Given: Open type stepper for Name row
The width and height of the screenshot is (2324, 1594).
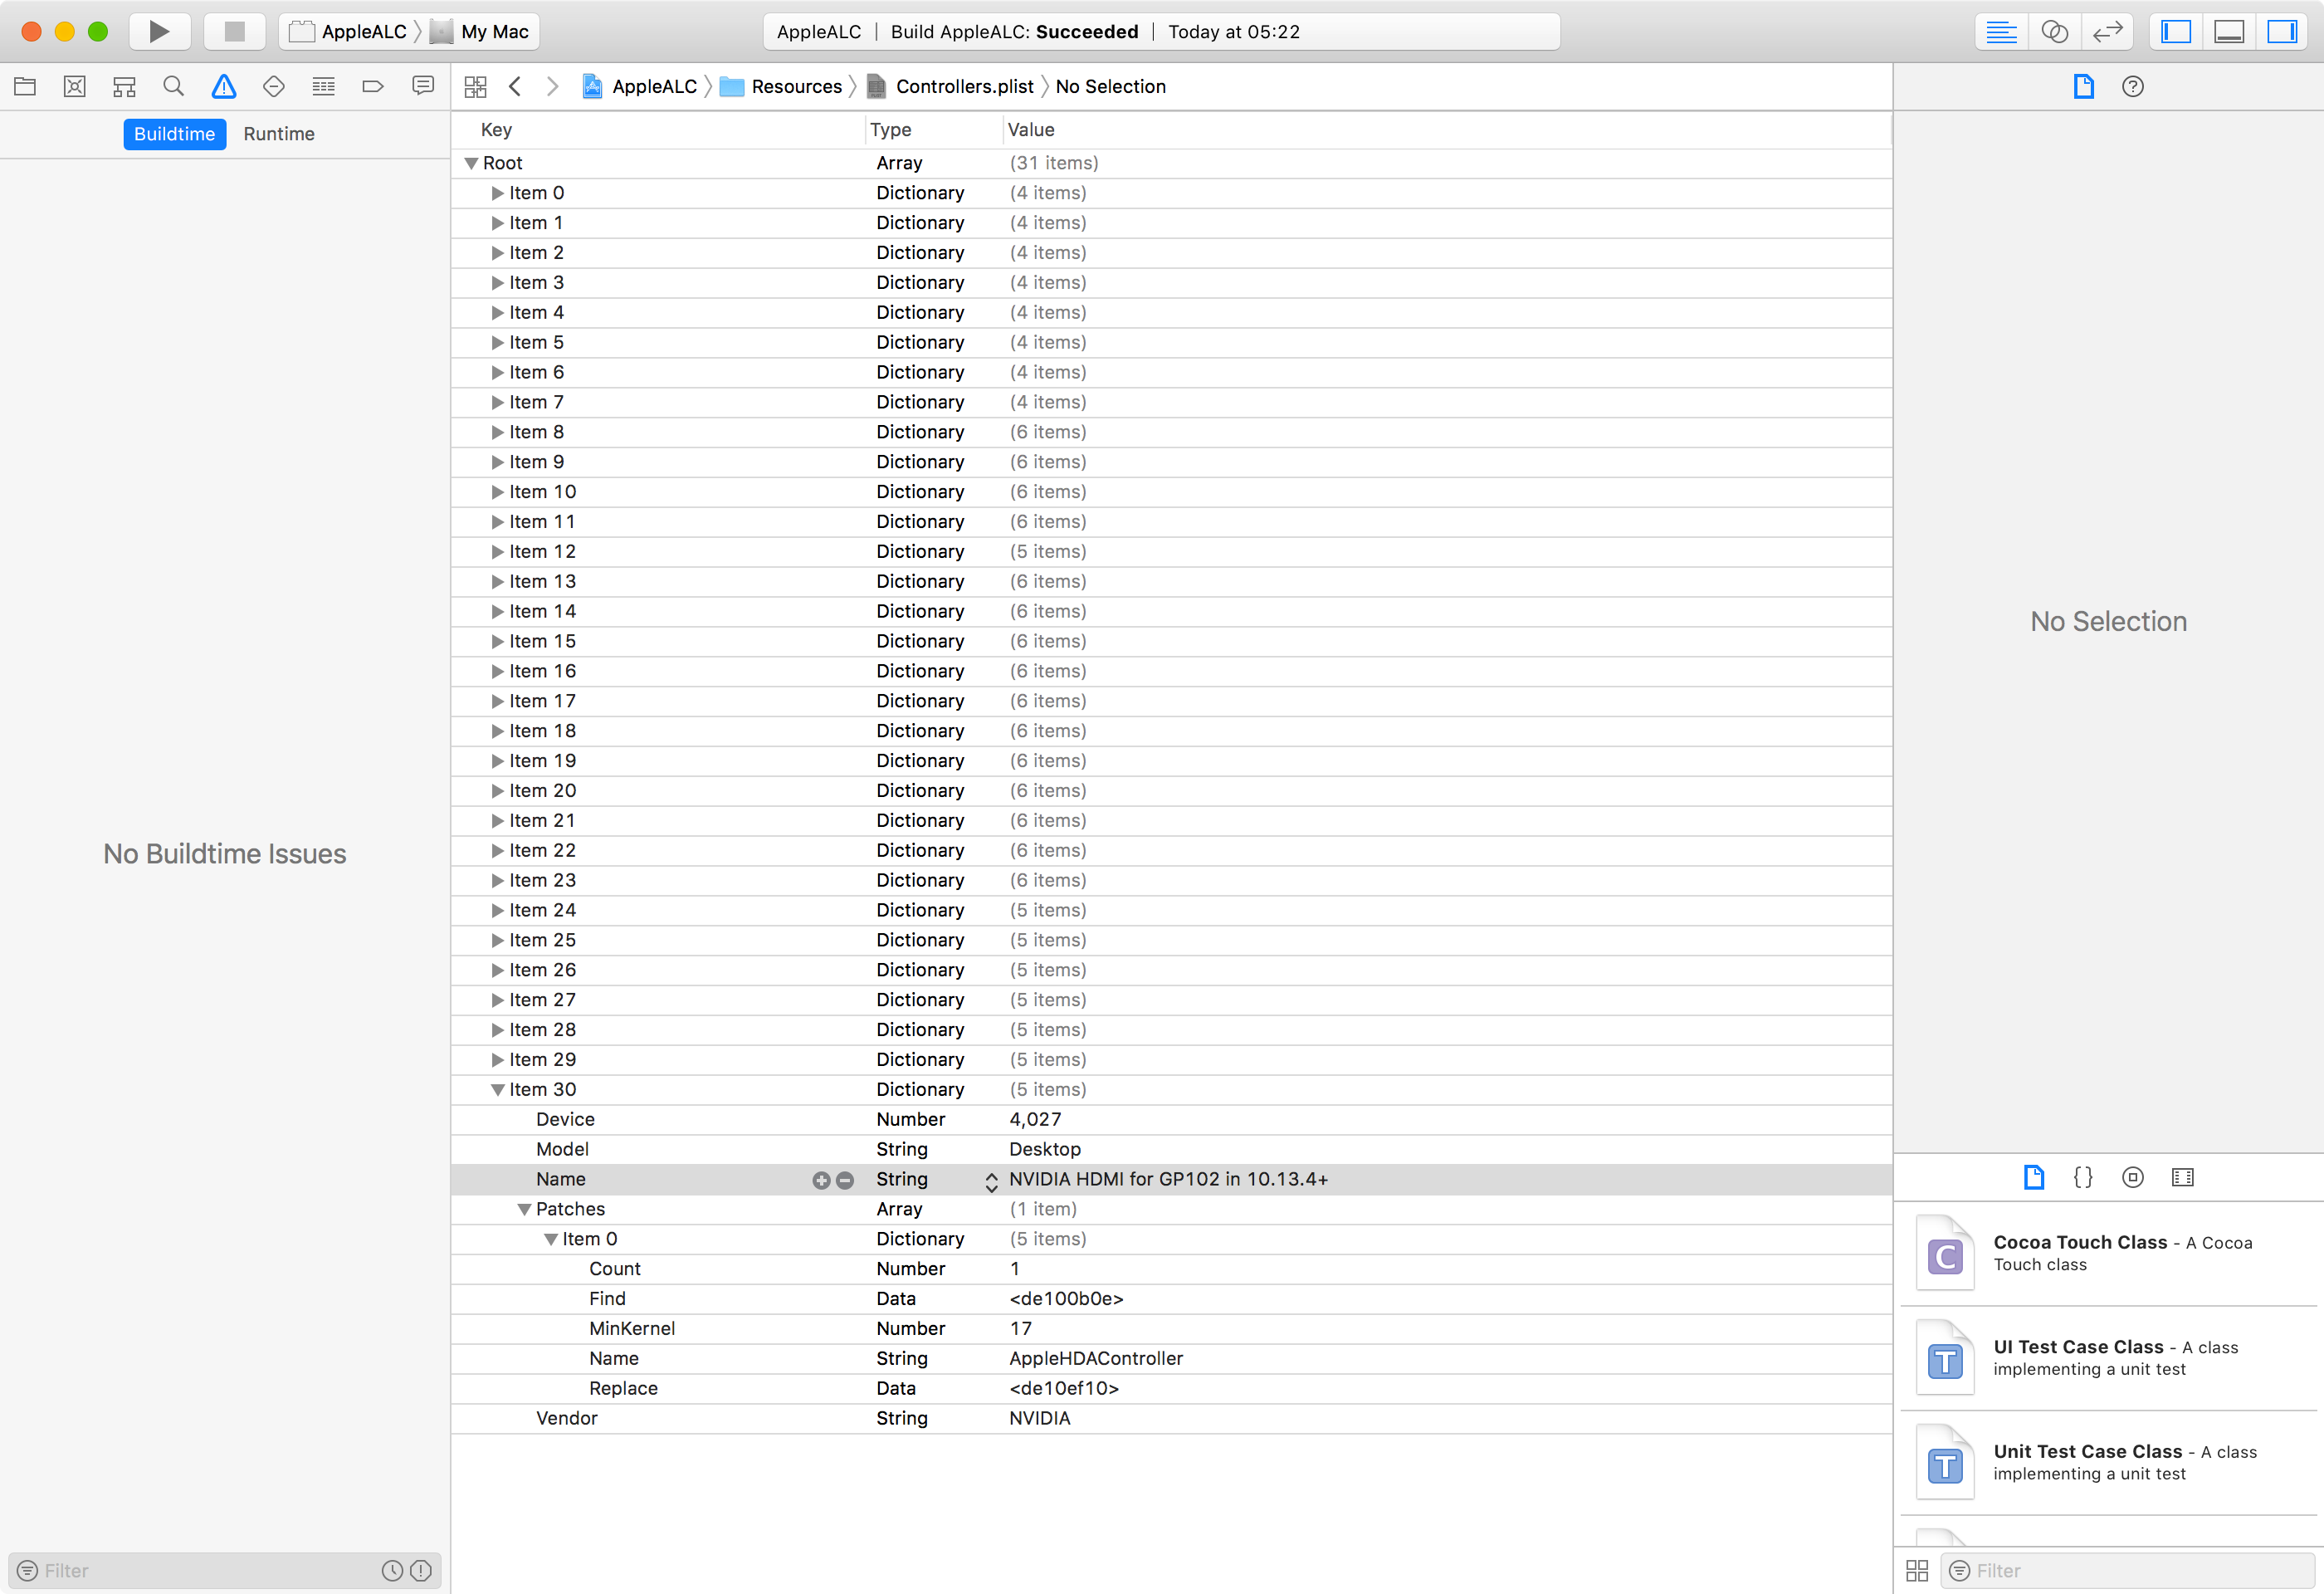Looking at the screenshot, I should point(991,1181).
